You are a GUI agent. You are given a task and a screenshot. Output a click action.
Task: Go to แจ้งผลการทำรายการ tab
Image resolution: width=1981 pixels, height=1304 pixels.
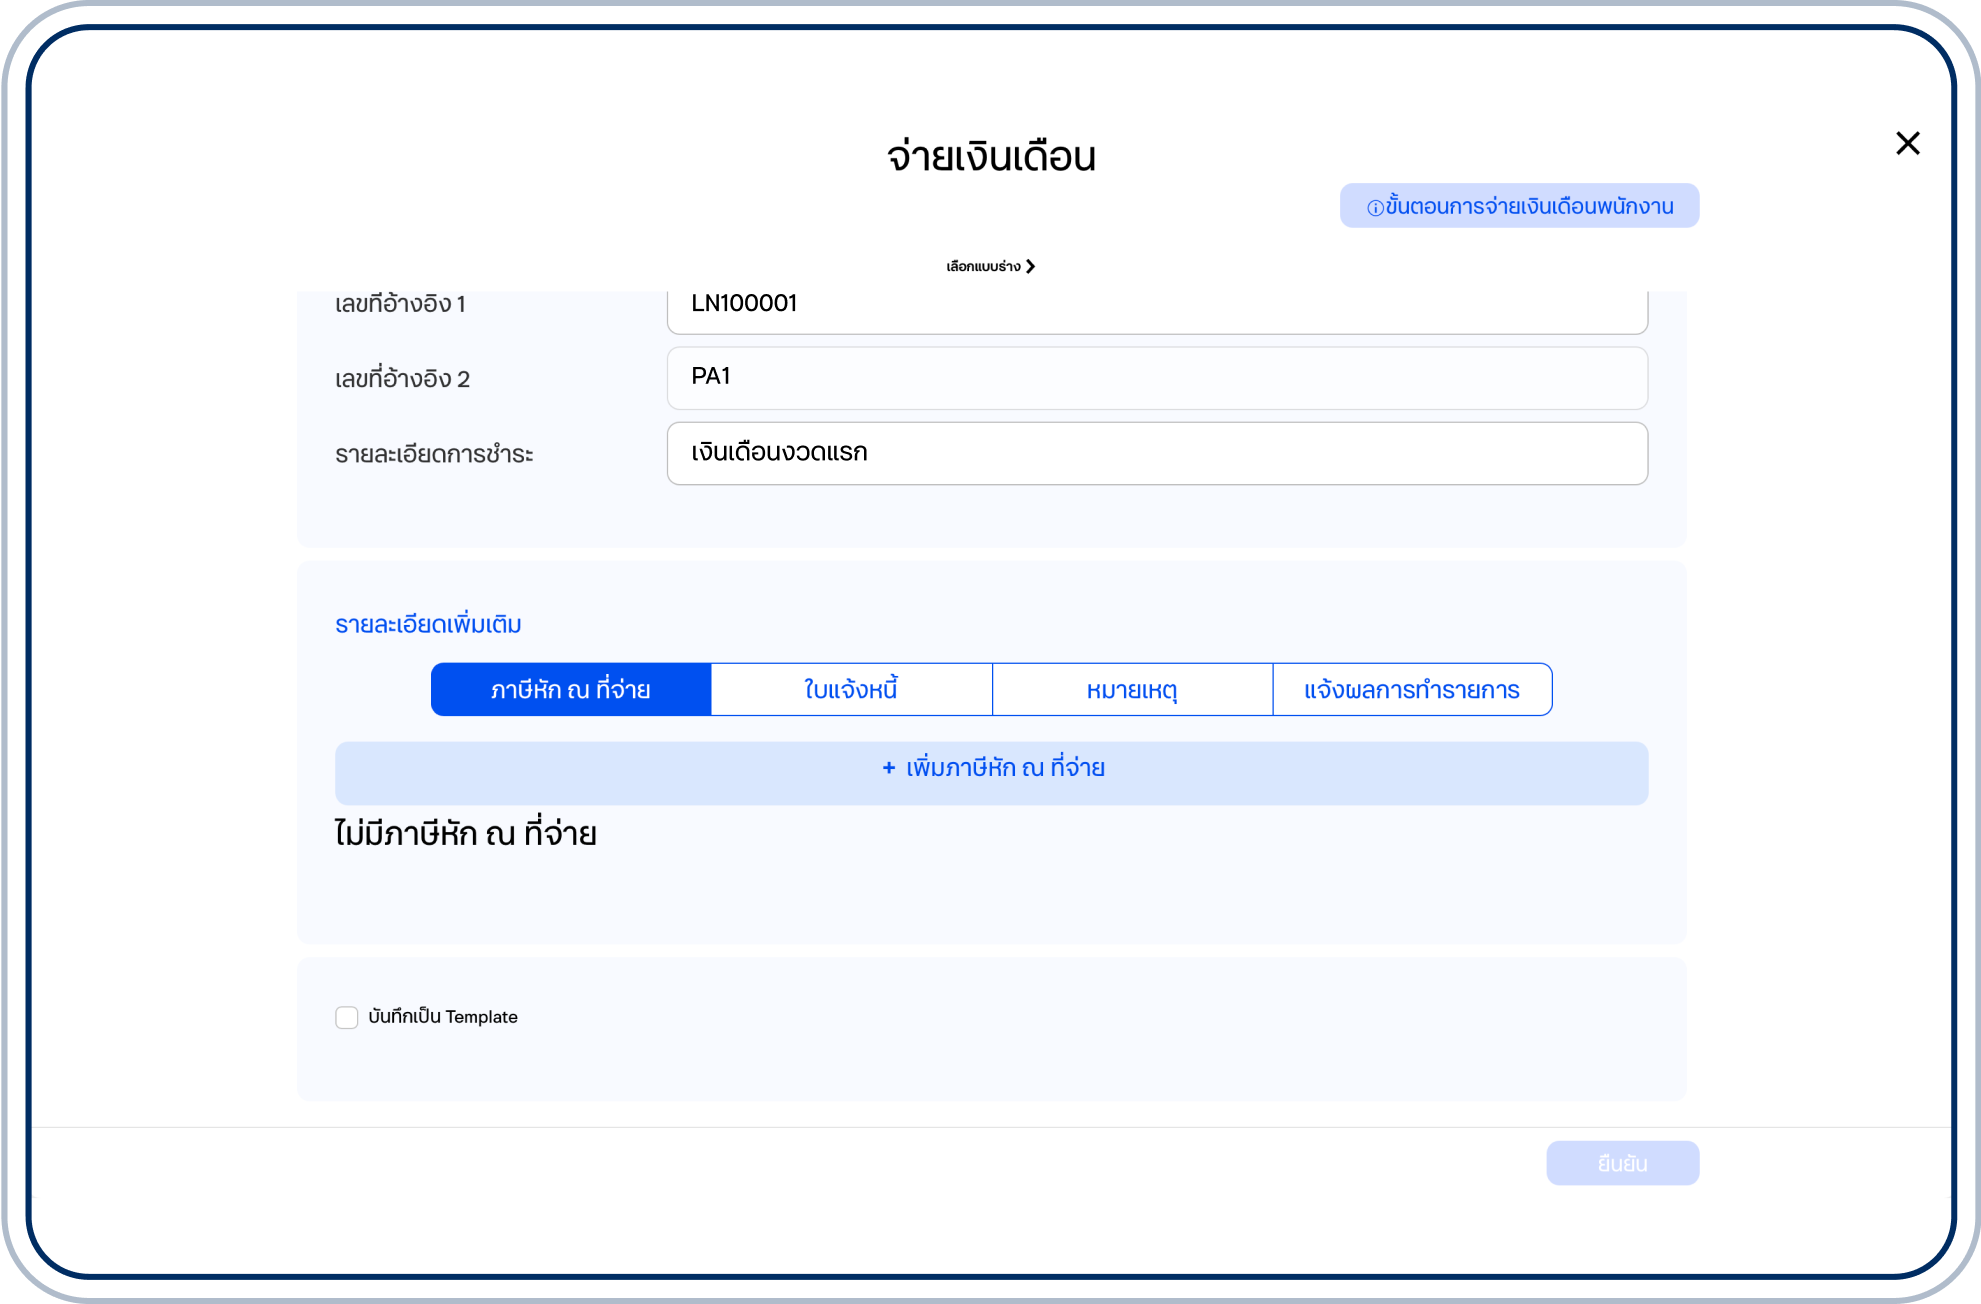(1411, 690)
